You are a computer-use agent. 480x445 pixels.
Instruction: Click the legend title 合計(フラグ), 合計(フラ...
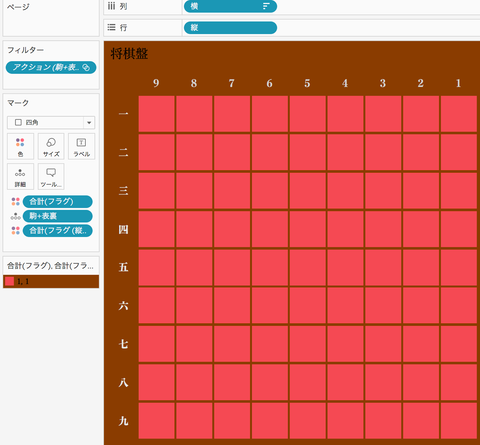click(50, 266)
